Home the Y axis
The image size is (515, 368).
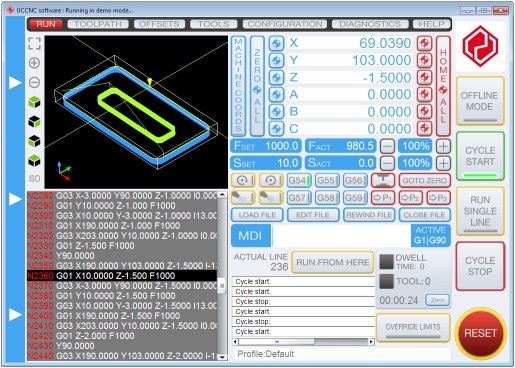(x=424, y=60)
